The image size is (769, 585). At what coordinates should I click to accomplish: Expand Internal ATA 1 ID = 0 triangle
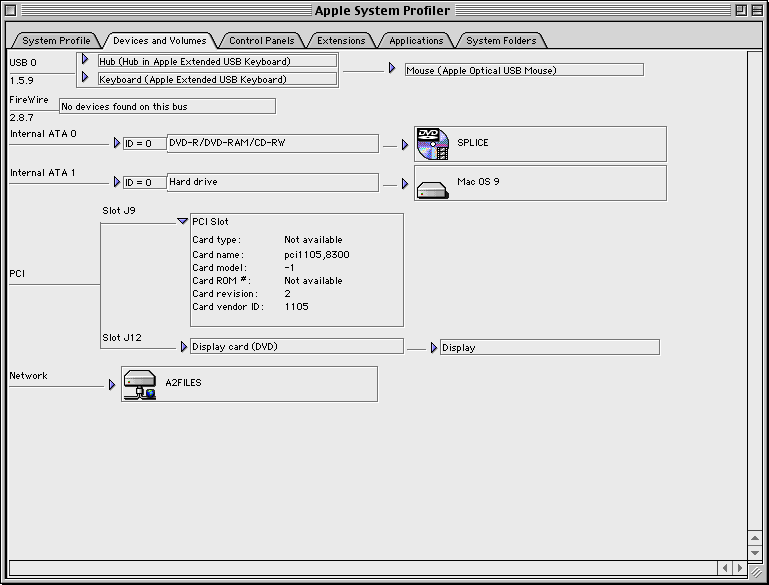pyautogui.click(x=117, y=182)
